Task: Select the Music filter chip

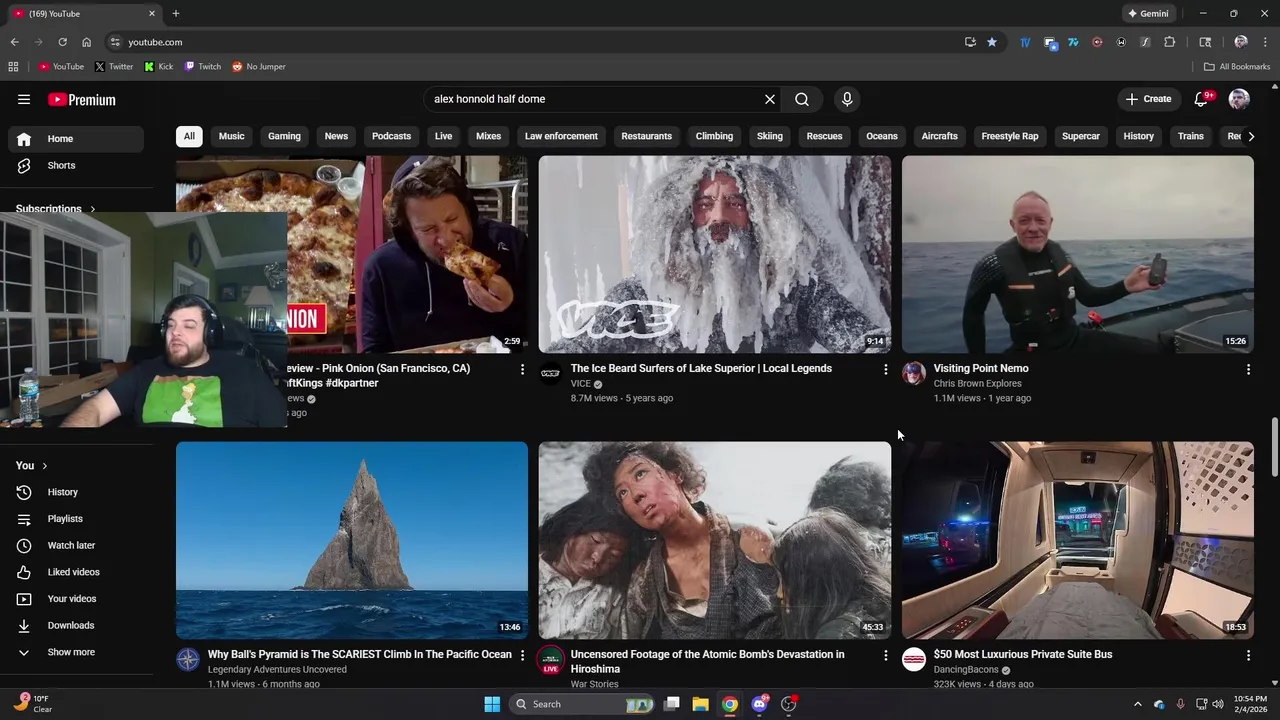Action: tap(231, 136)
